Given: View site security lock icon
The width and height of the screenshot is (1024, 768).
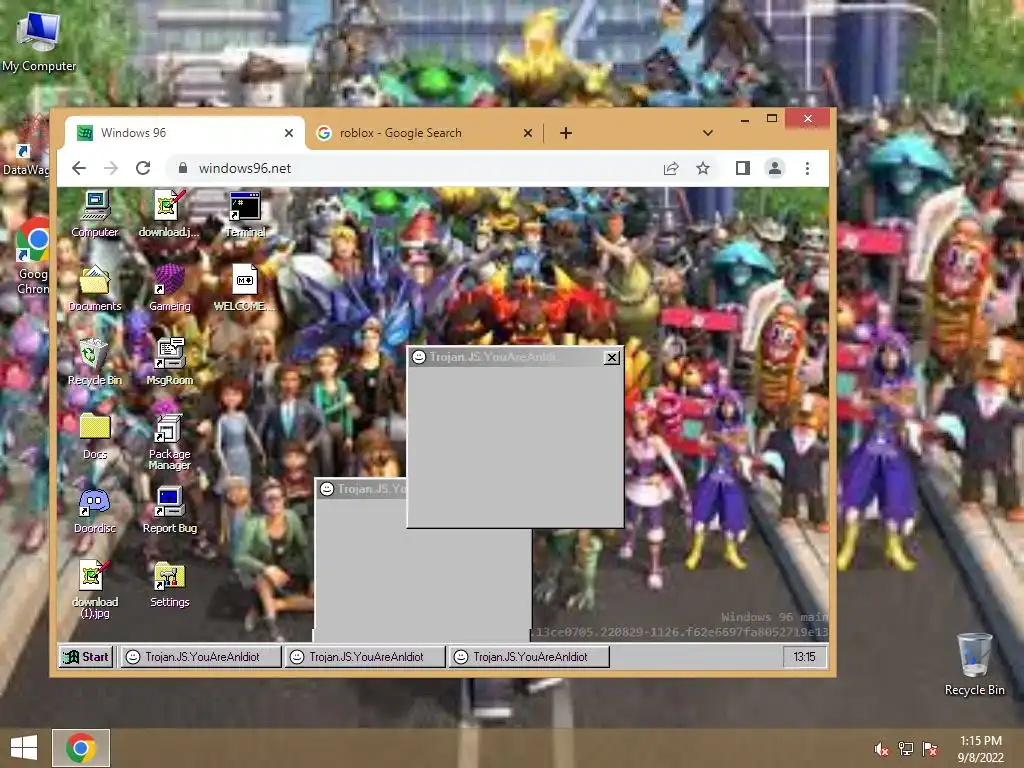Looking at the screenshot, I should [x=183, y=168].
